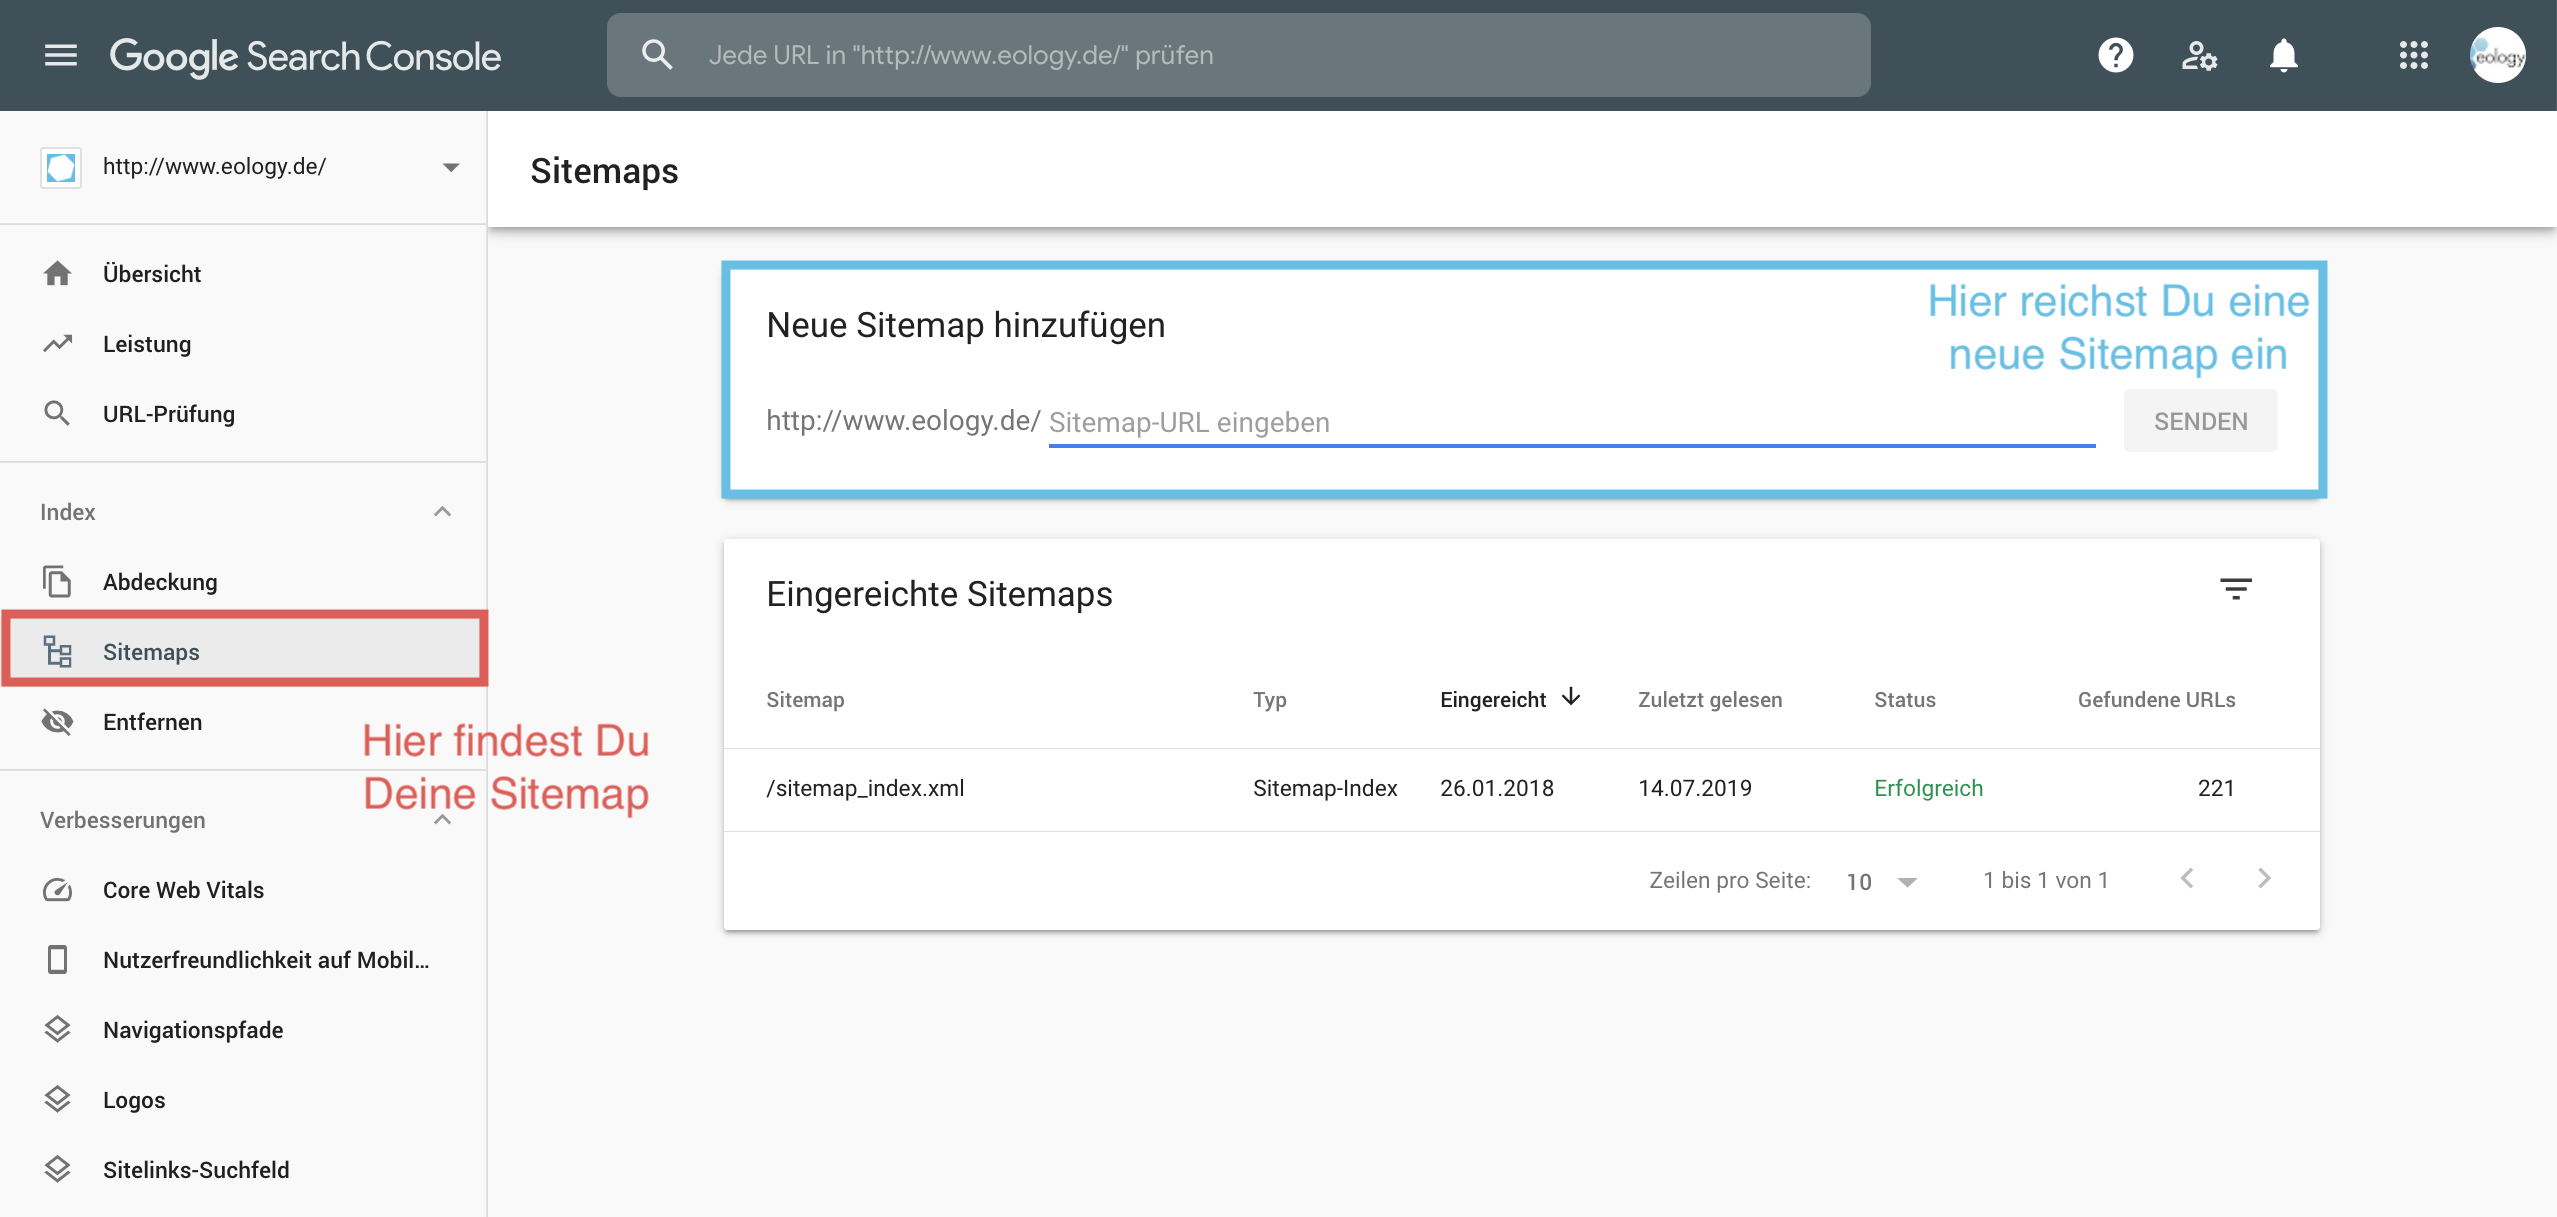Click the 221 found URLs value
This screenshot has width=2557, height=1217.
2216,788
